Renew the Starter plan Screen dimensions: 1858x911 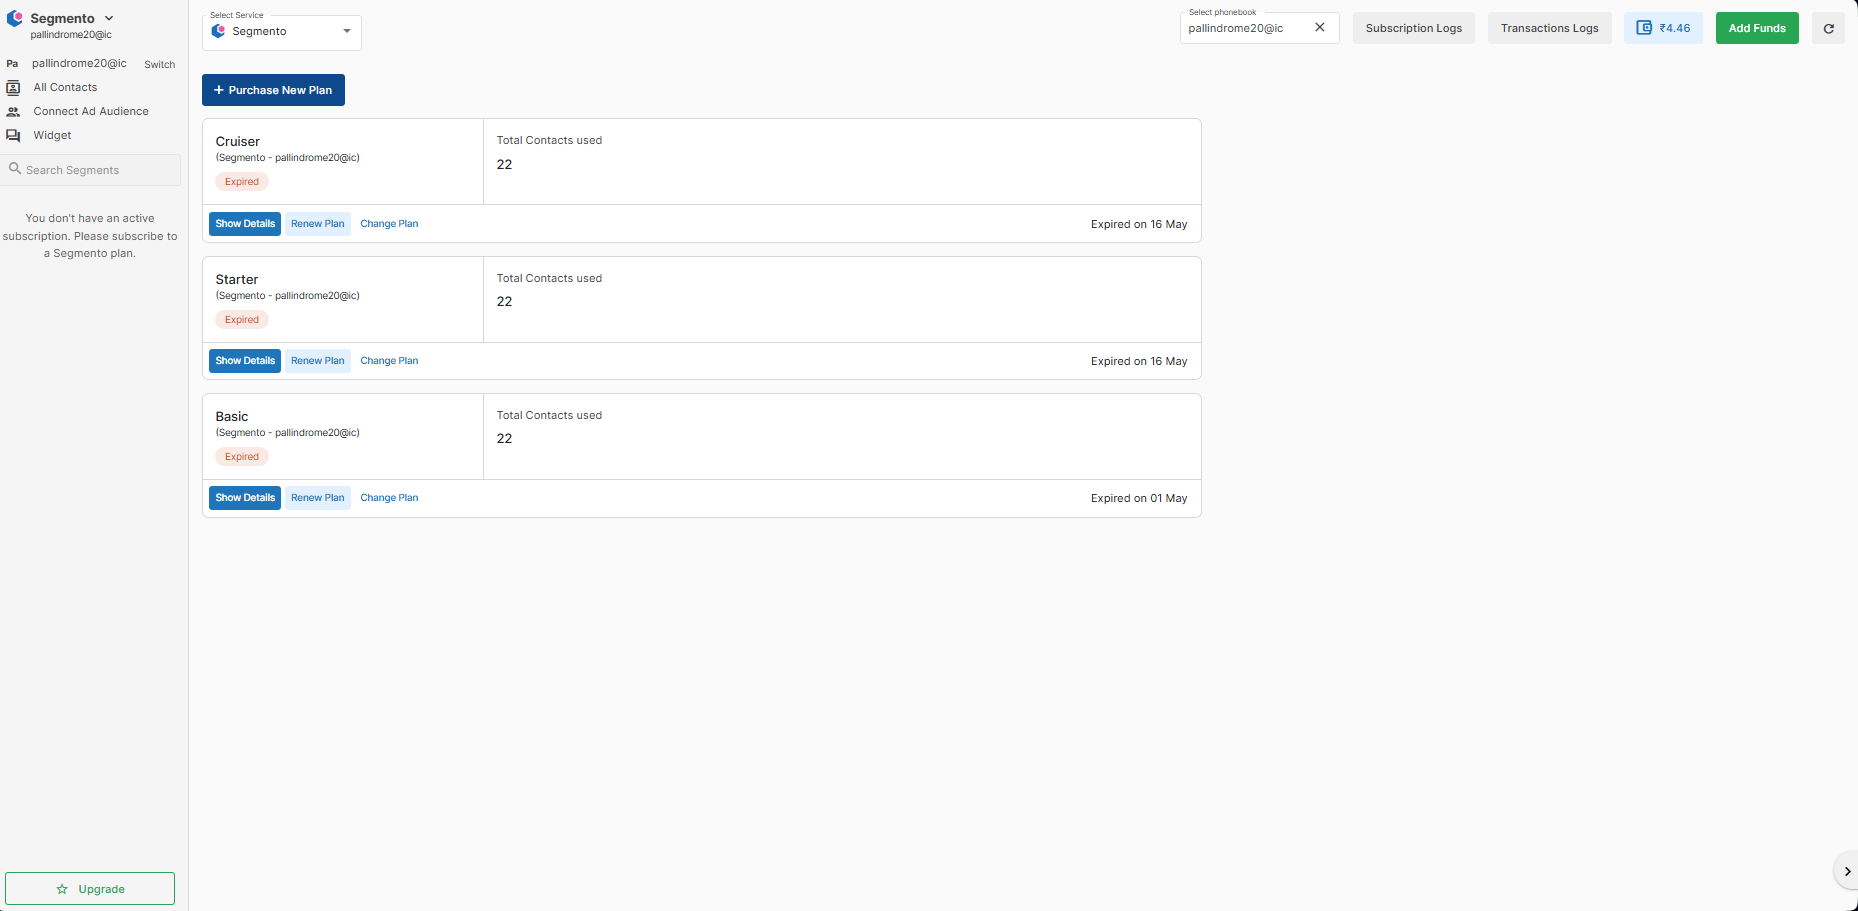(318, 361)
